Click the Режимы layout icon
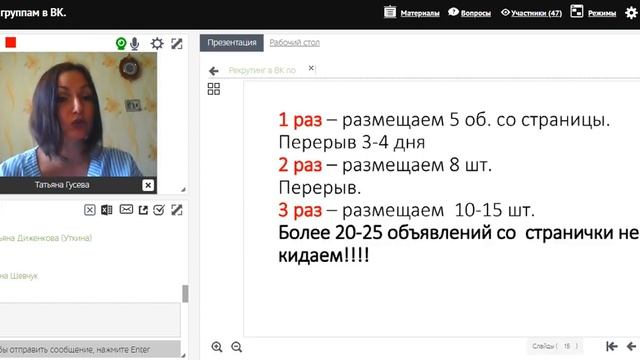 coord(576,11)
